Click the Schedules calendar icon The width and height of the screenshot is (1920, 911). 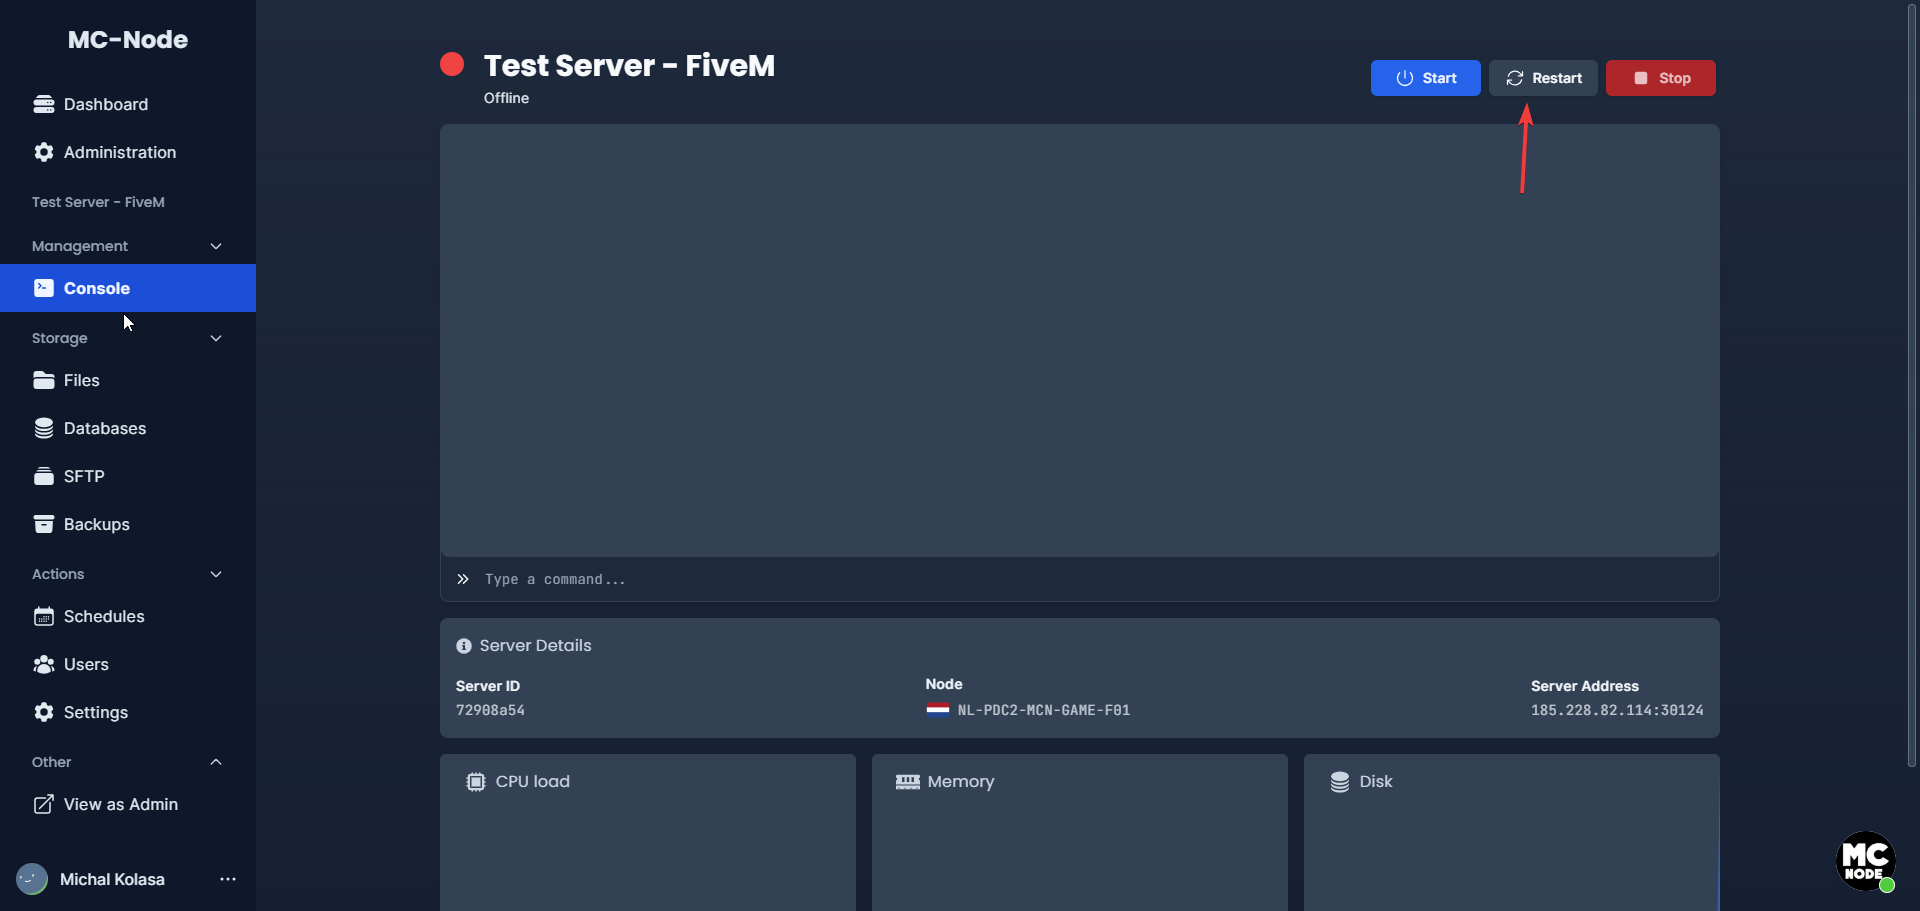click(x=44, y=616)
